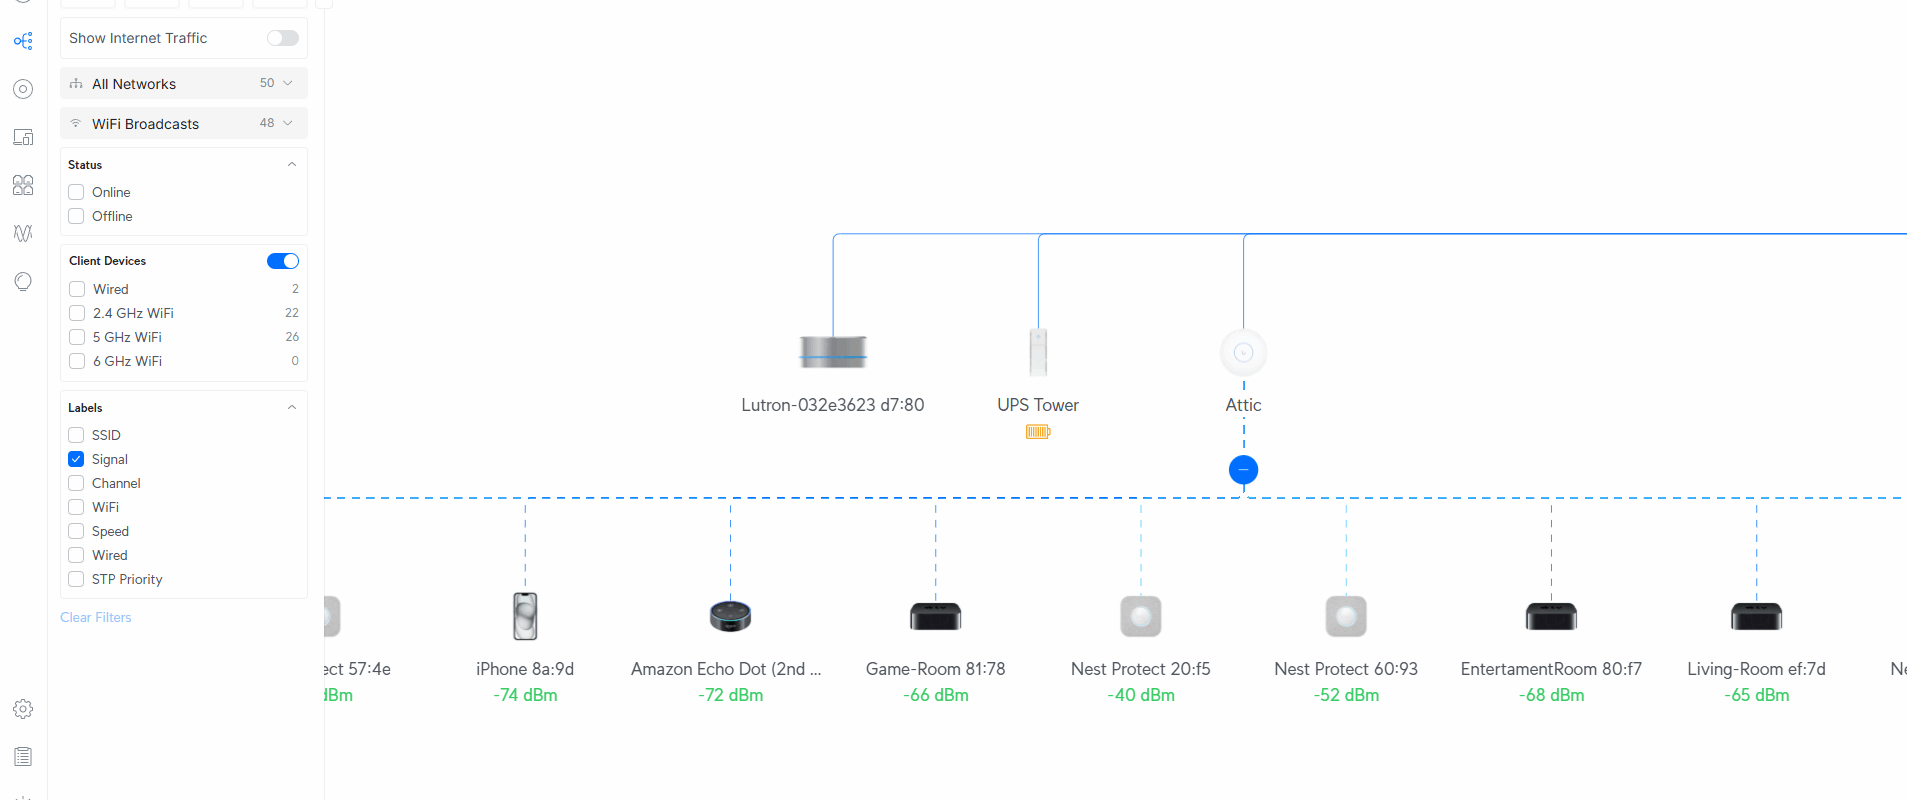Check the Online status filter

coord(76,192)
